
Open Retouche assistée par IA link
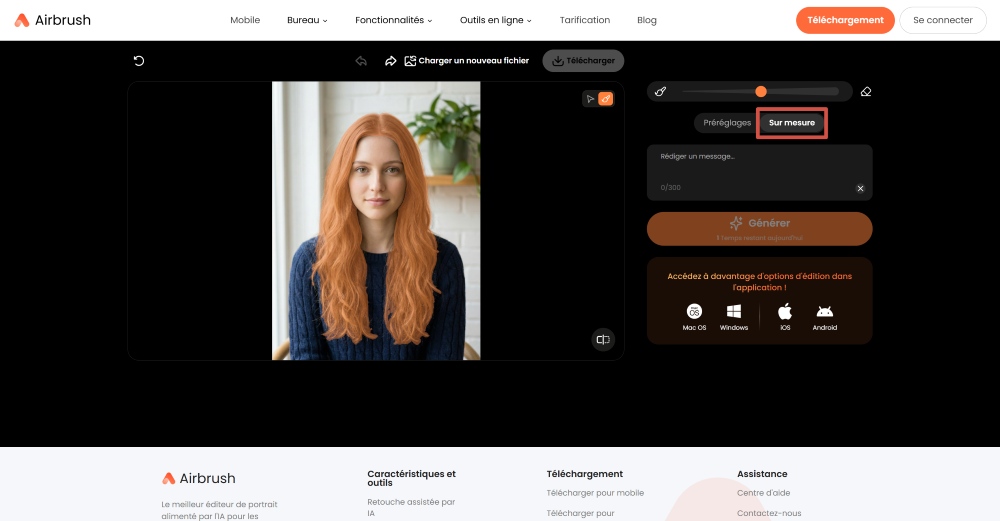pos(411,508)
